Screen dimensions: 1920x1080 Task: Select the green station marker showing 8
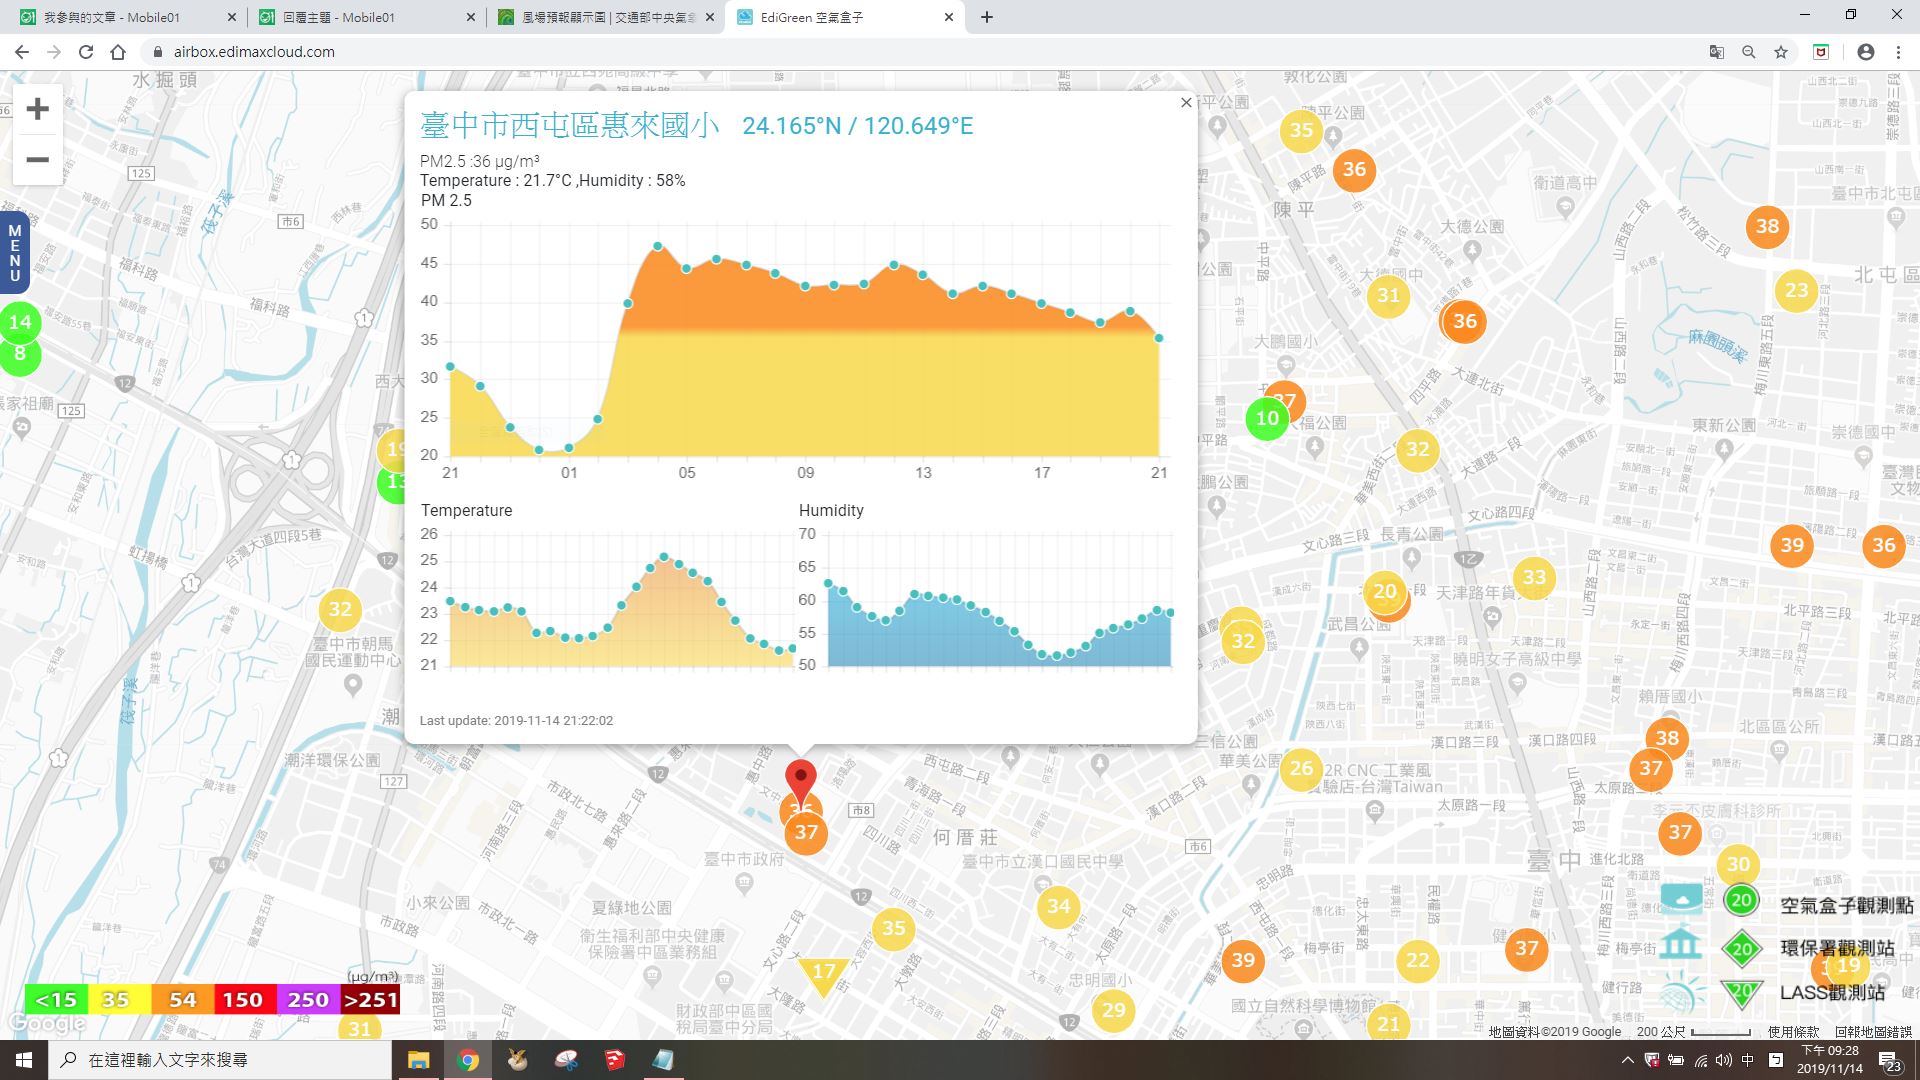(x=20, y=356)
